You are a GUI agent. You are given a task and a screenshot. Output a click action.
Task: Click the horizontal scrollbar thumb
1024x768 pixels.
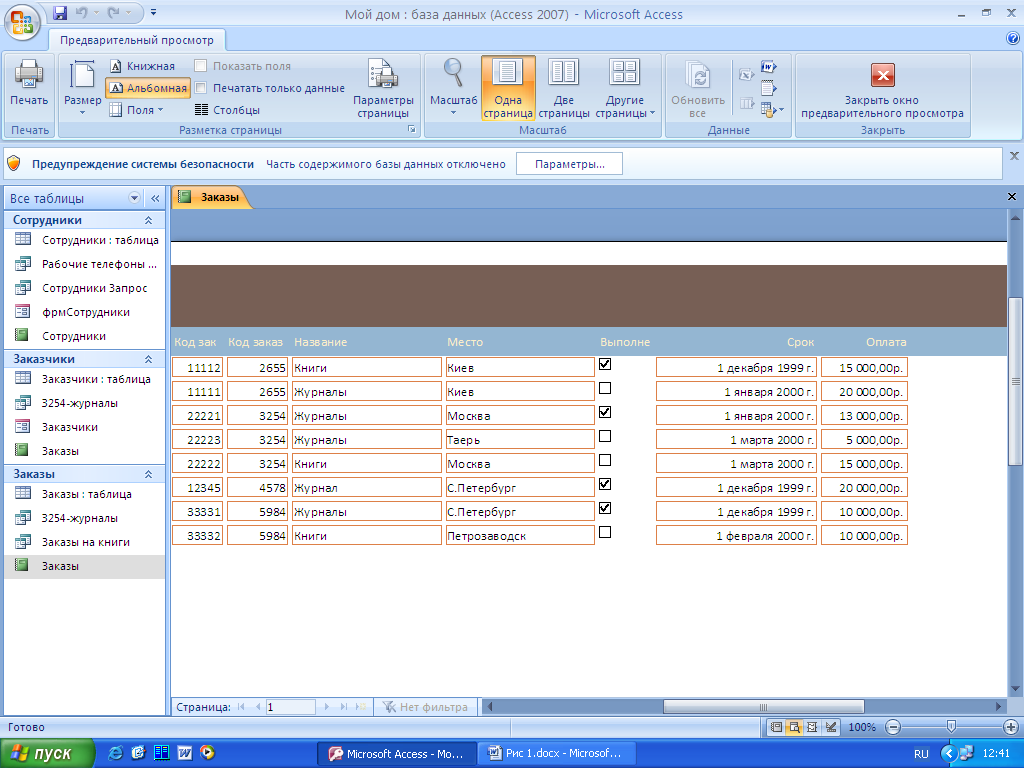[763, 707]
